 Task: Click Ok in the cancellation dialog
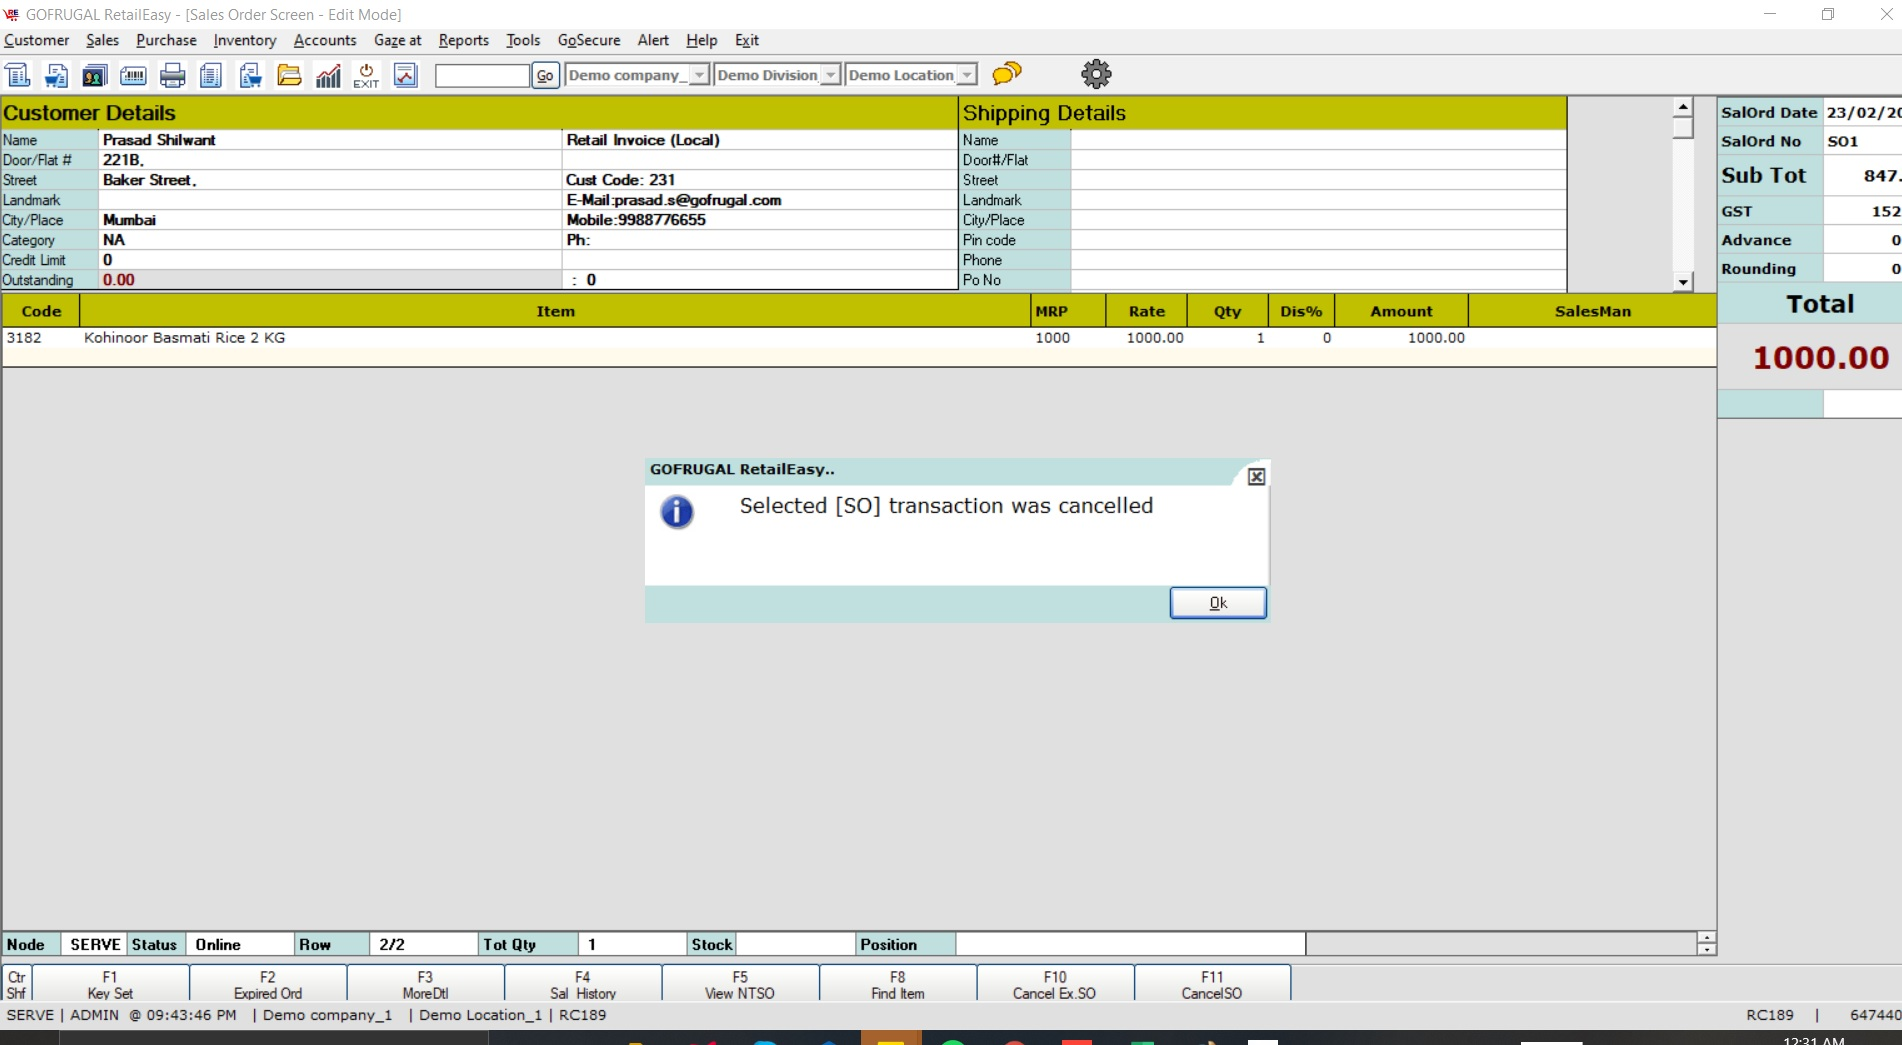click(1218, 603)
